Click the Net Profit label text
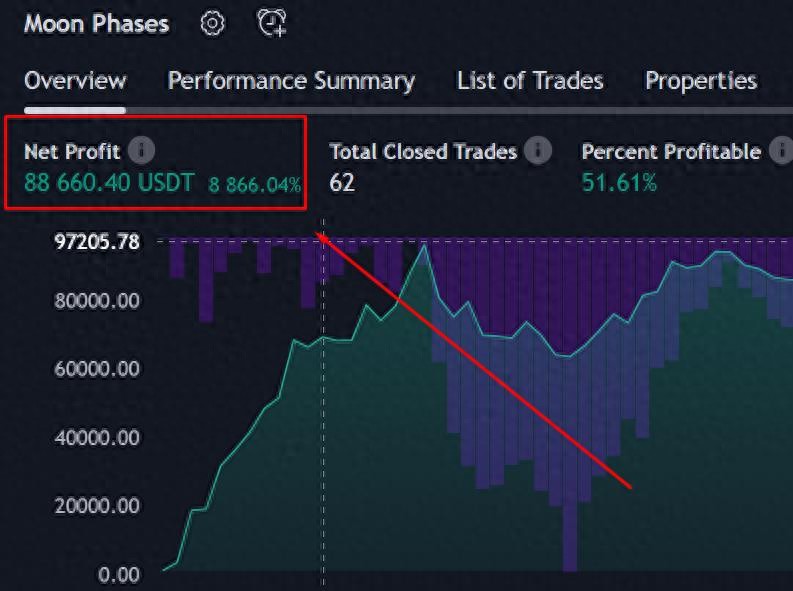Image resolution: width=793 pixels, height=591 pixels. [x=72, y=152]
